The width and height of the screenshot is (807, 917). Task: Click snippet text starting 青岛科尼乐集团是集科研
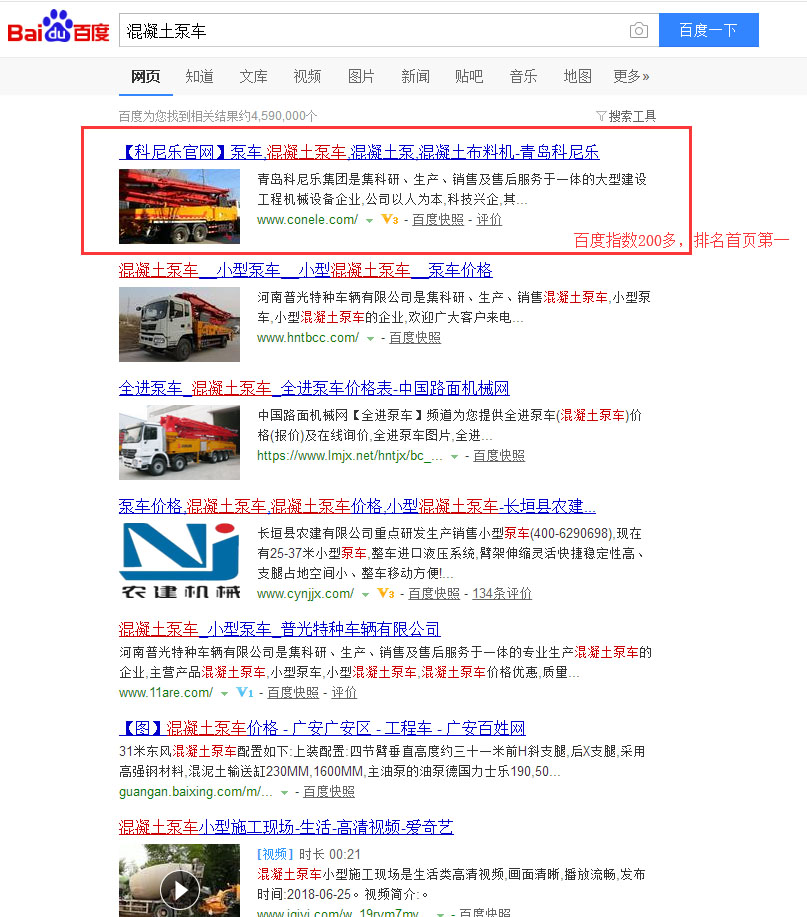(x=452, y=189)
